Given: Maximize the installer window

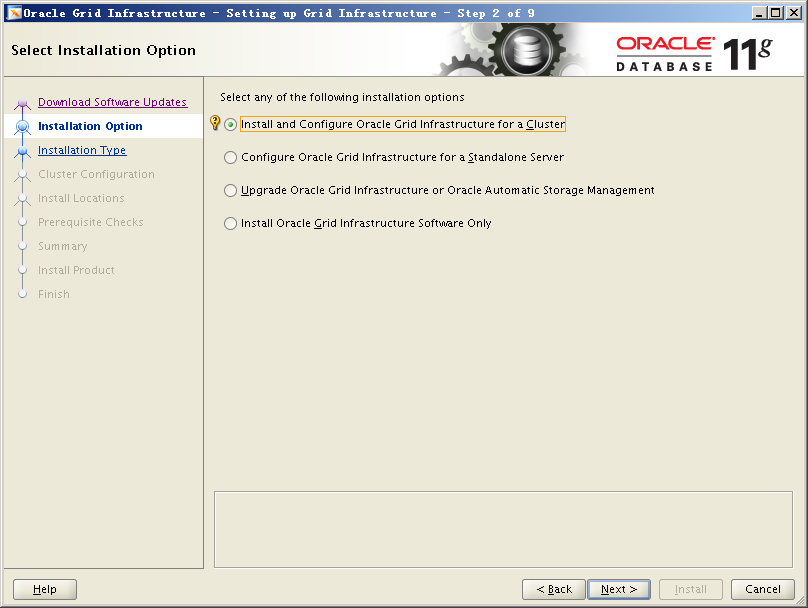Looking at the screenshot, I should (x=775, y=13).
